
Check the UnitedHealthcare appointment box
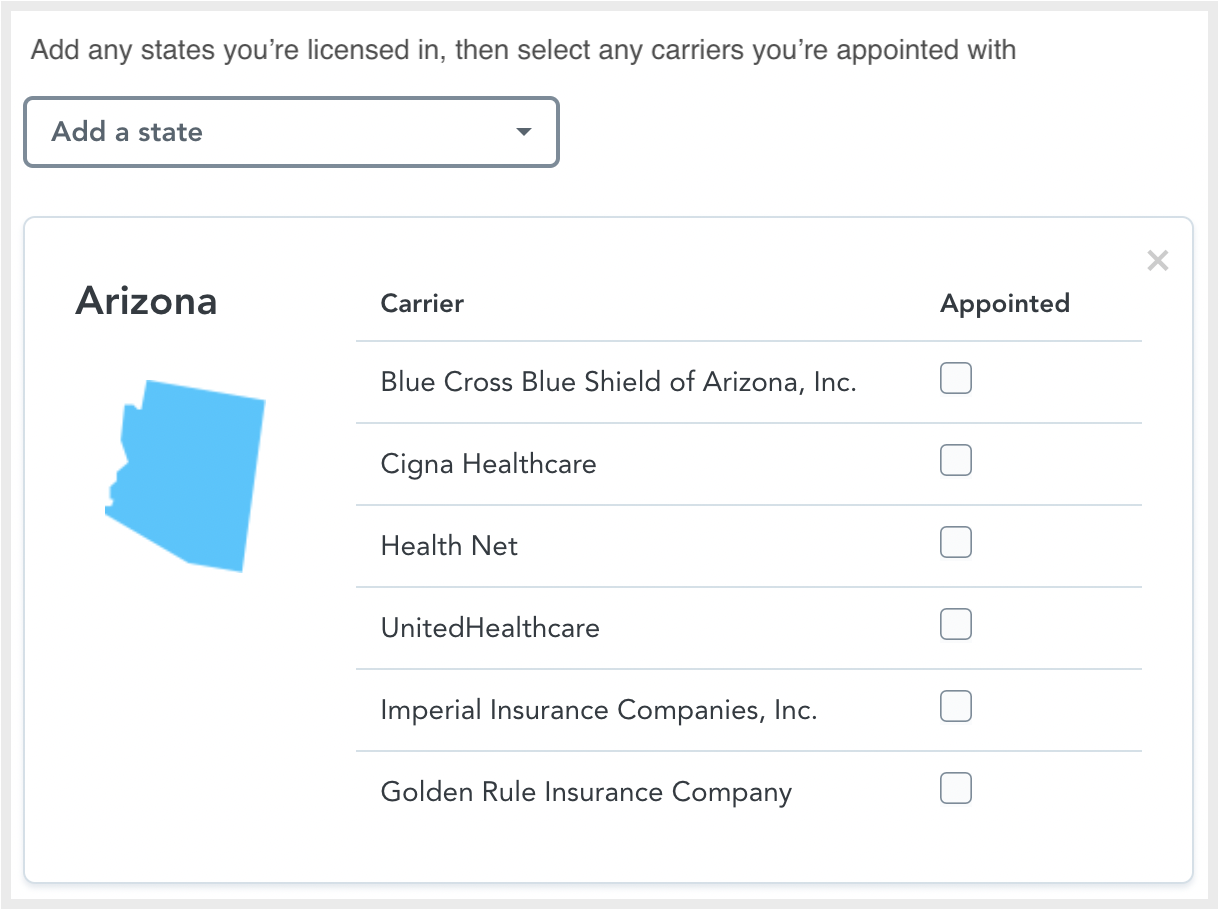tap(955, 624)
